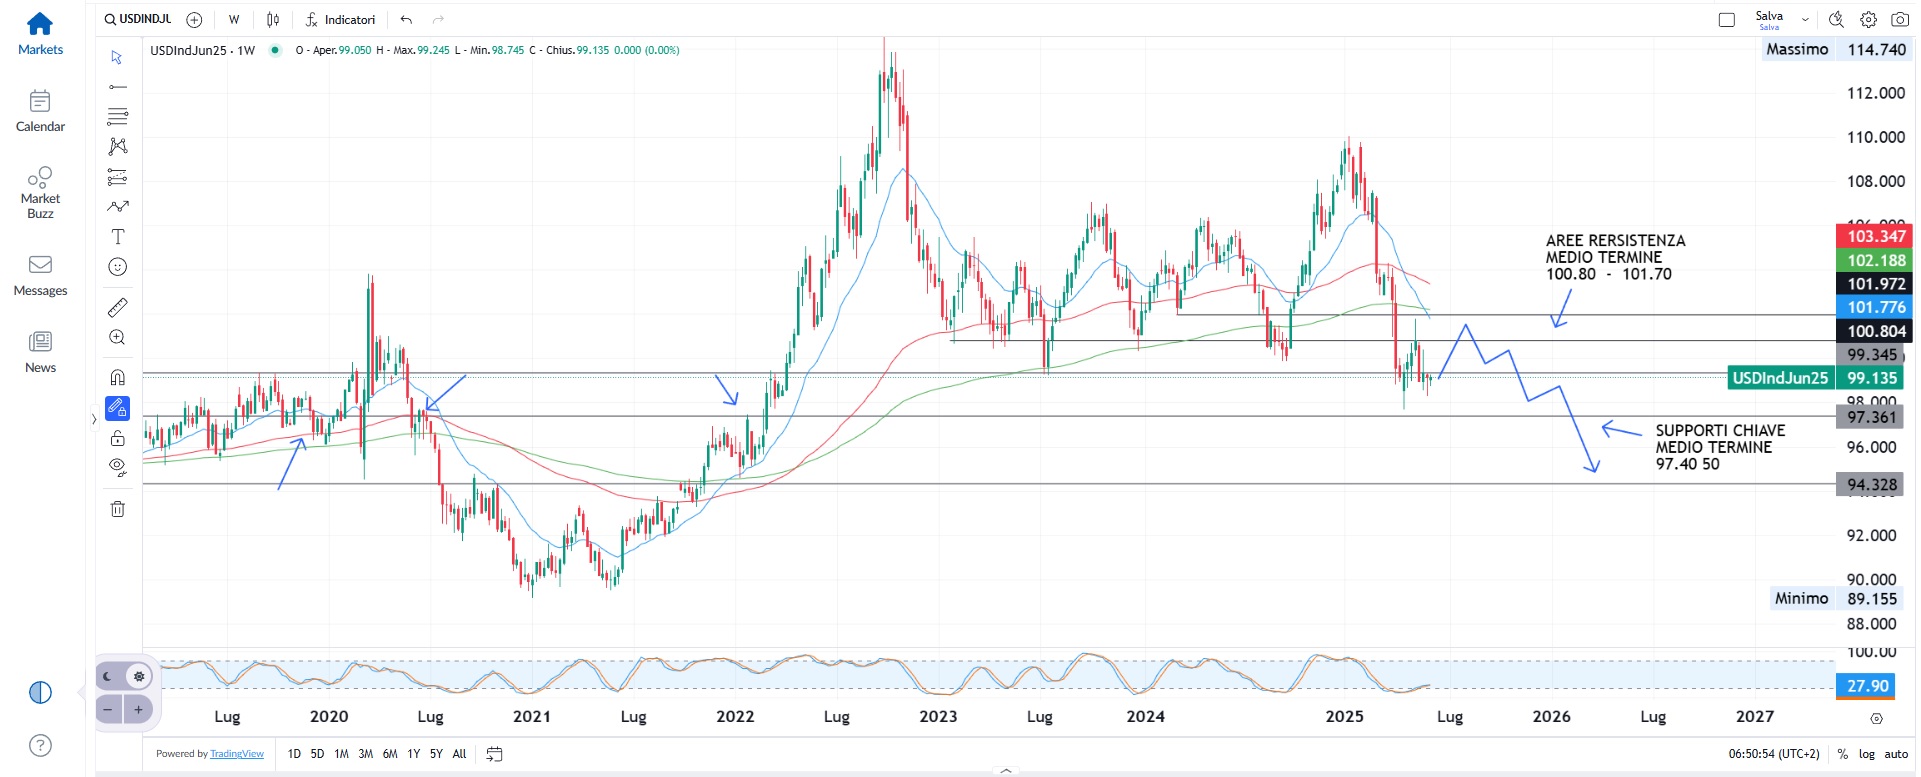The width and height of the screenshot is (1921, 777).
Task: Hide all drawings with eye icon
Action: [x=118, y=467]
